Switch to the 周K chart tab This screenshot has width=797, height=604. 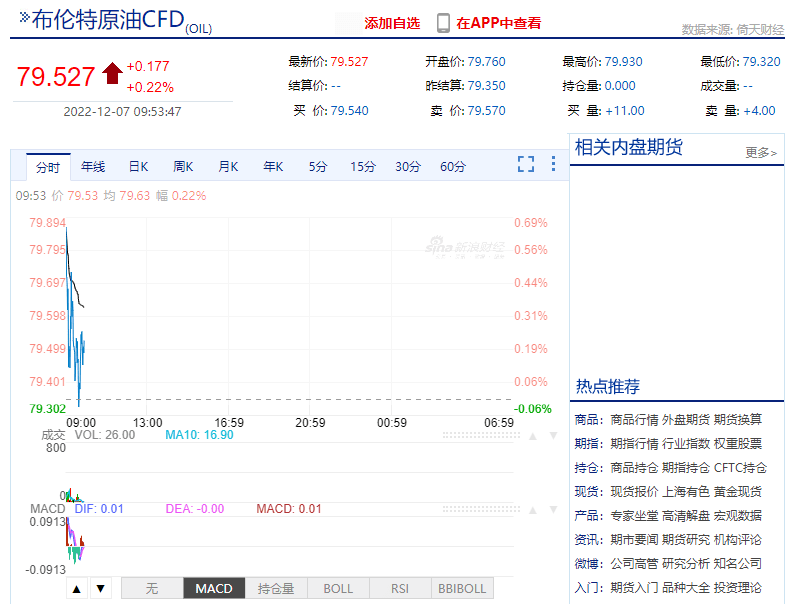click(x=183, y=167)
